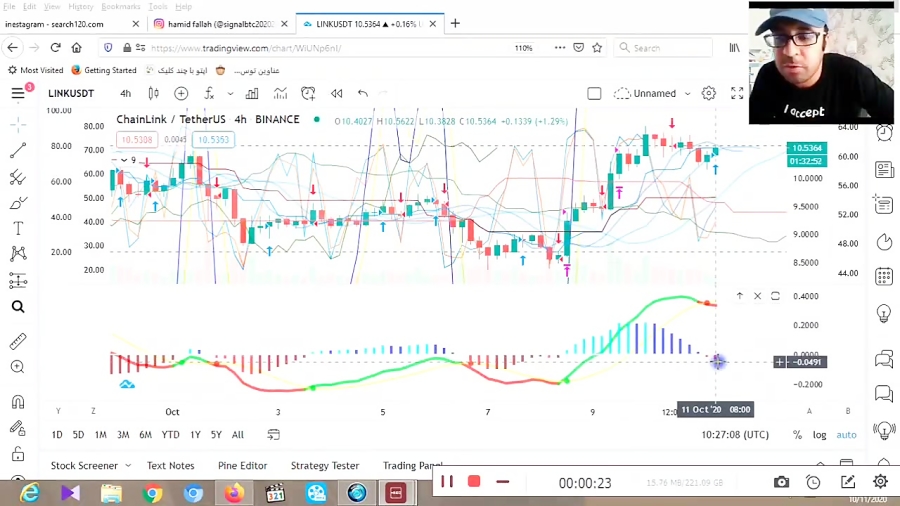
Task: Open Chrome from the taskbar
Action: pos(152,493)
